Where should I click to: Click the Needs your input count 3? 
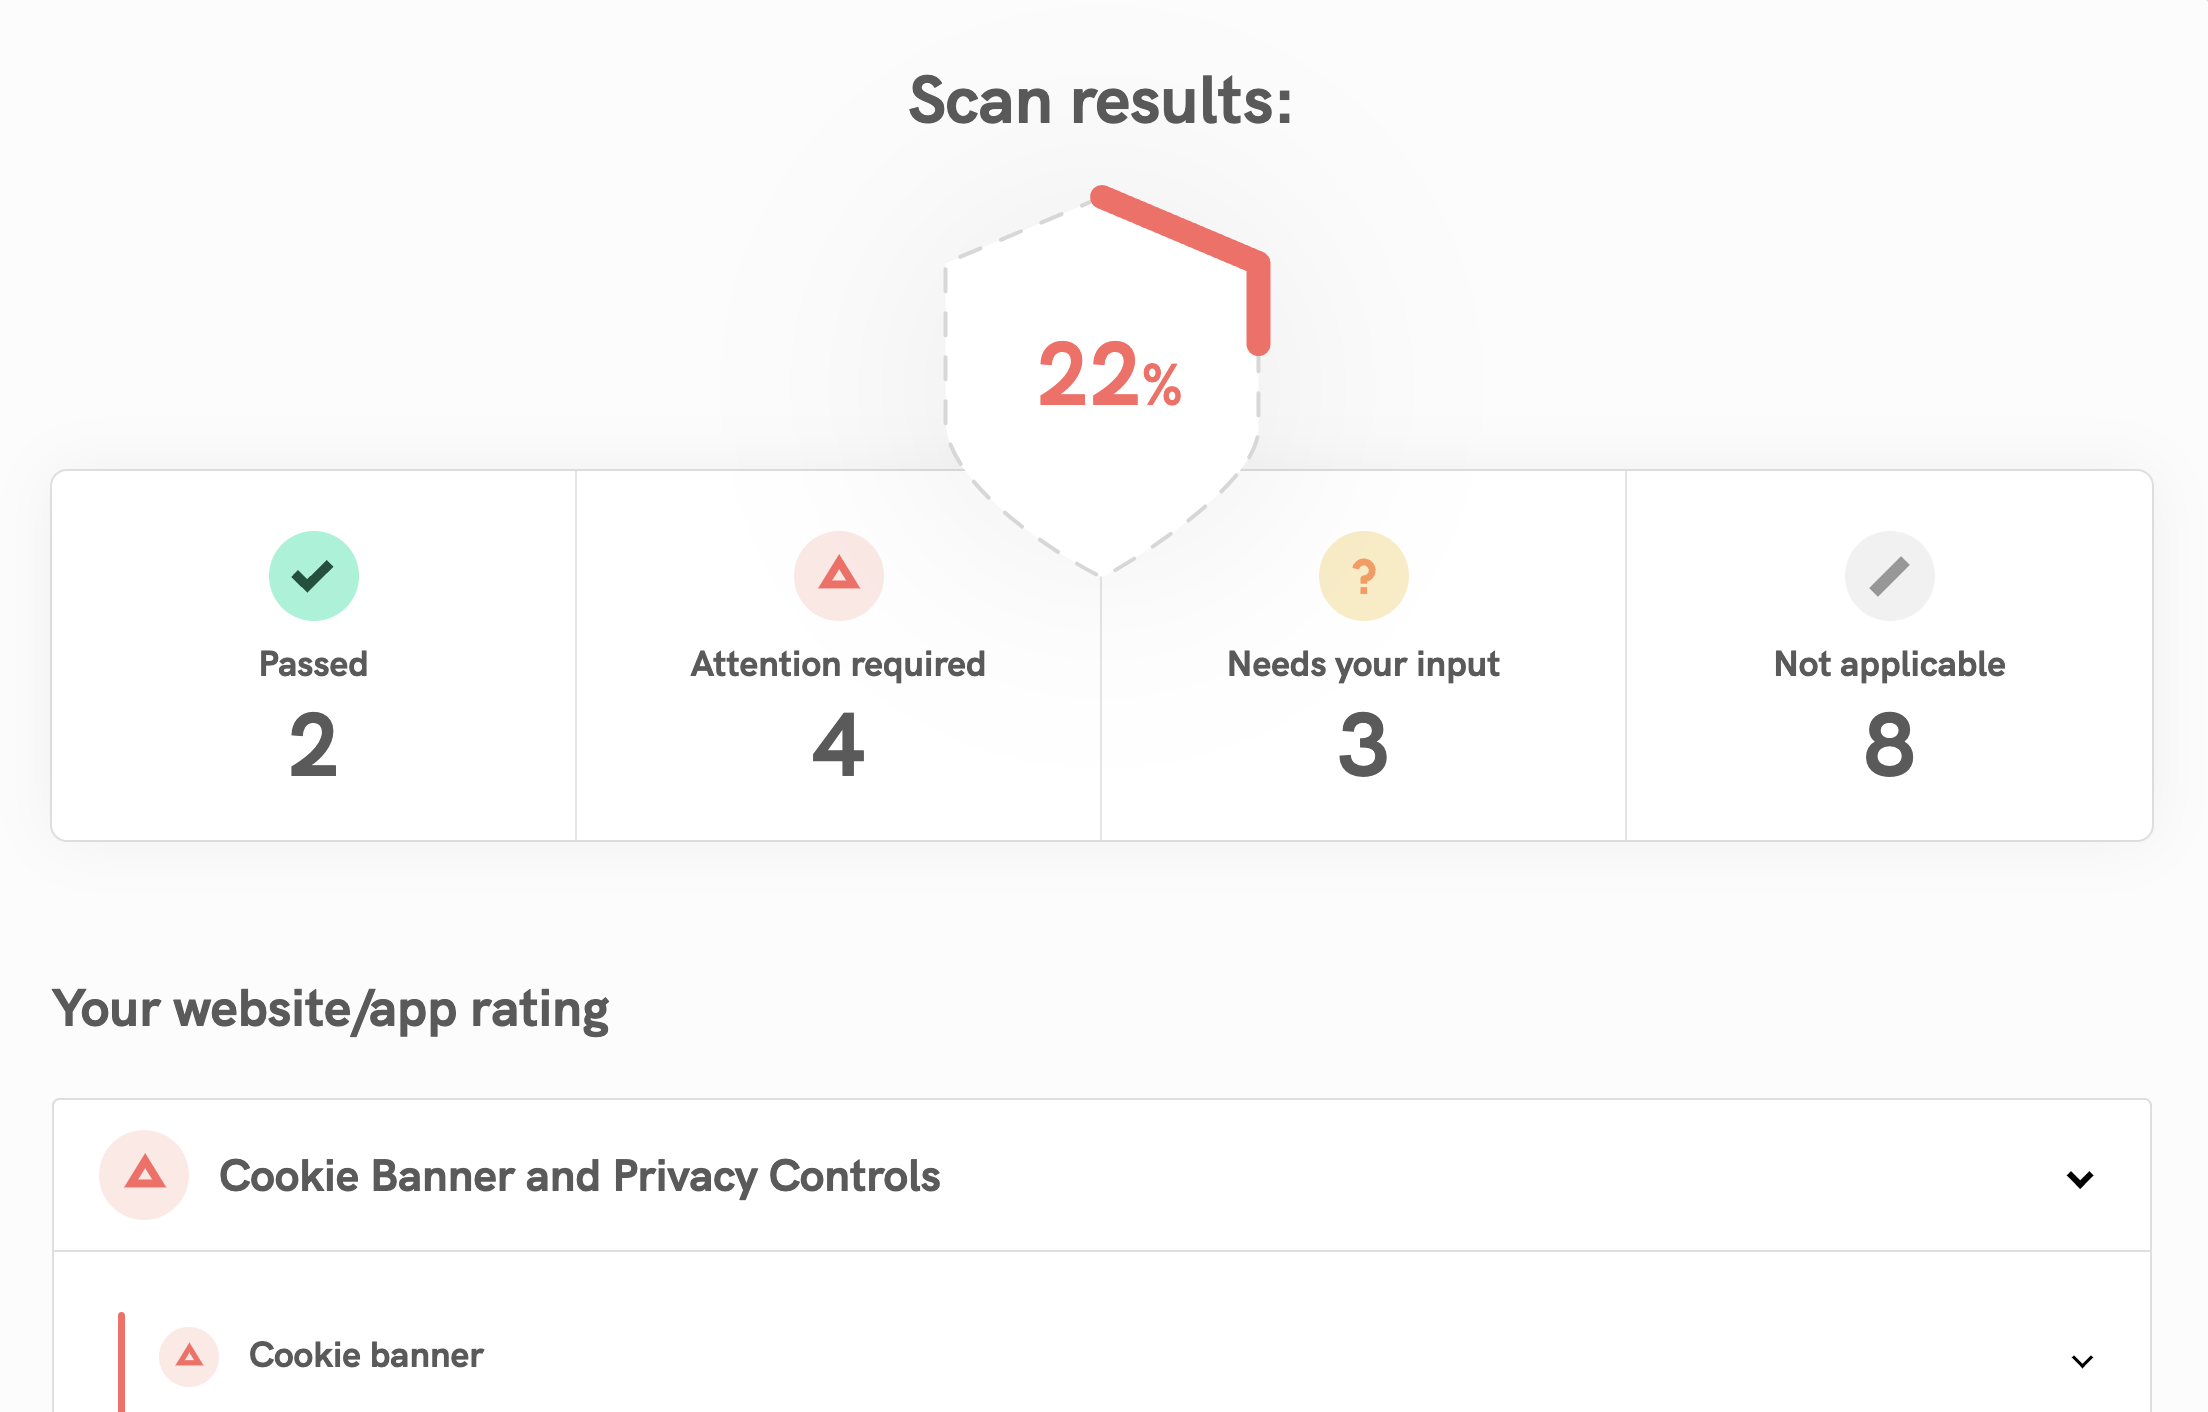click(1363, 745)
